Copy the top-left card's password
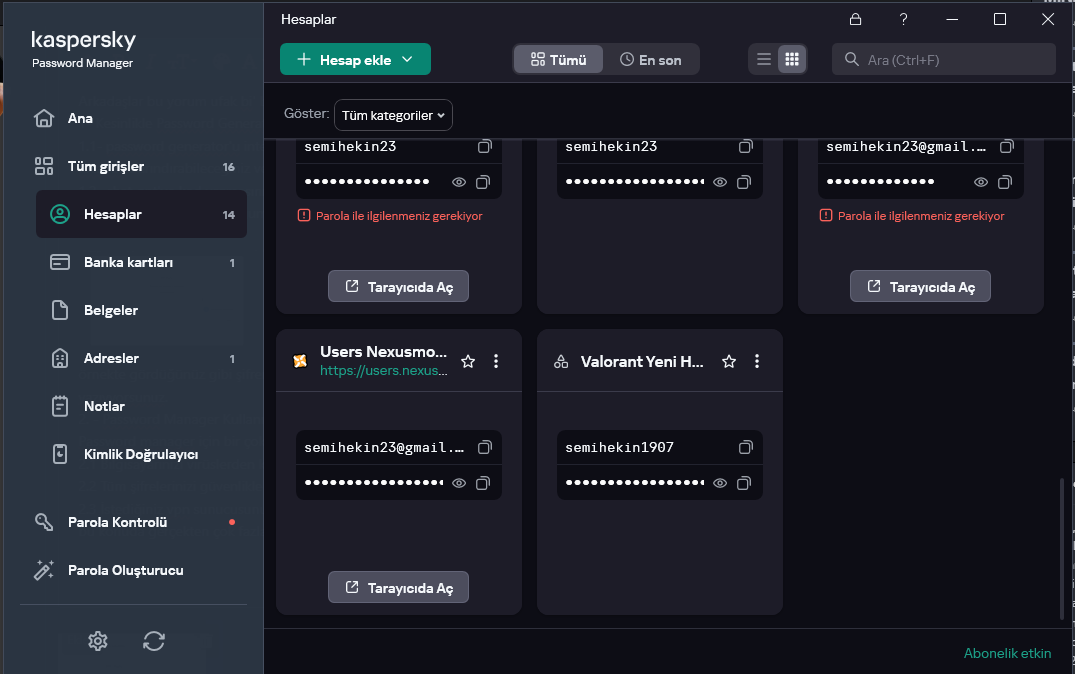 click(x=483, y=182)
